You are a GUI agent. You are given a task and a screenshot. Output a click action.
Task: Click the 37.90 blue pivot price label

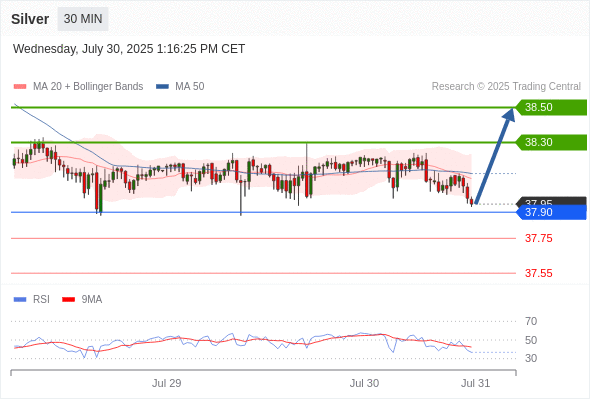point(551,212)
